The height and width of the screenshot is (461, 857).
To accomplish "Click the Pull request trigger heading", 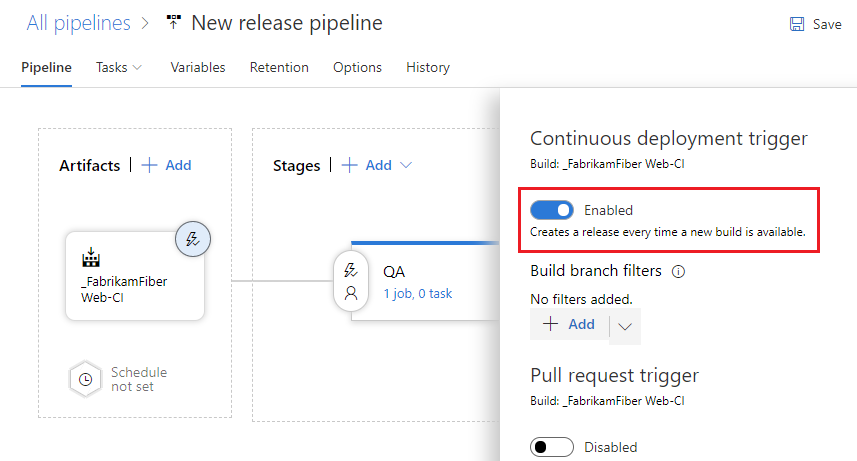I will tap(614, 376).
